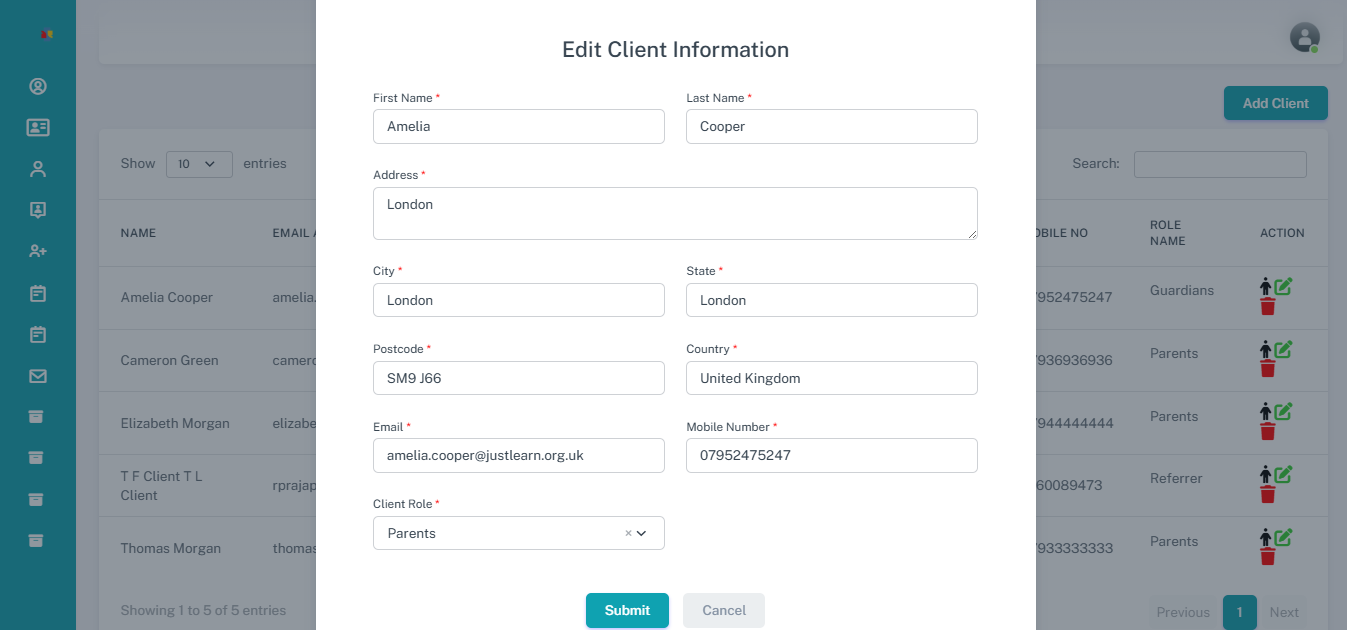Image resolution: width=1347 pixels, height=630 pixels.
Task: Click the Add Client button
Action: [1275, 103]
